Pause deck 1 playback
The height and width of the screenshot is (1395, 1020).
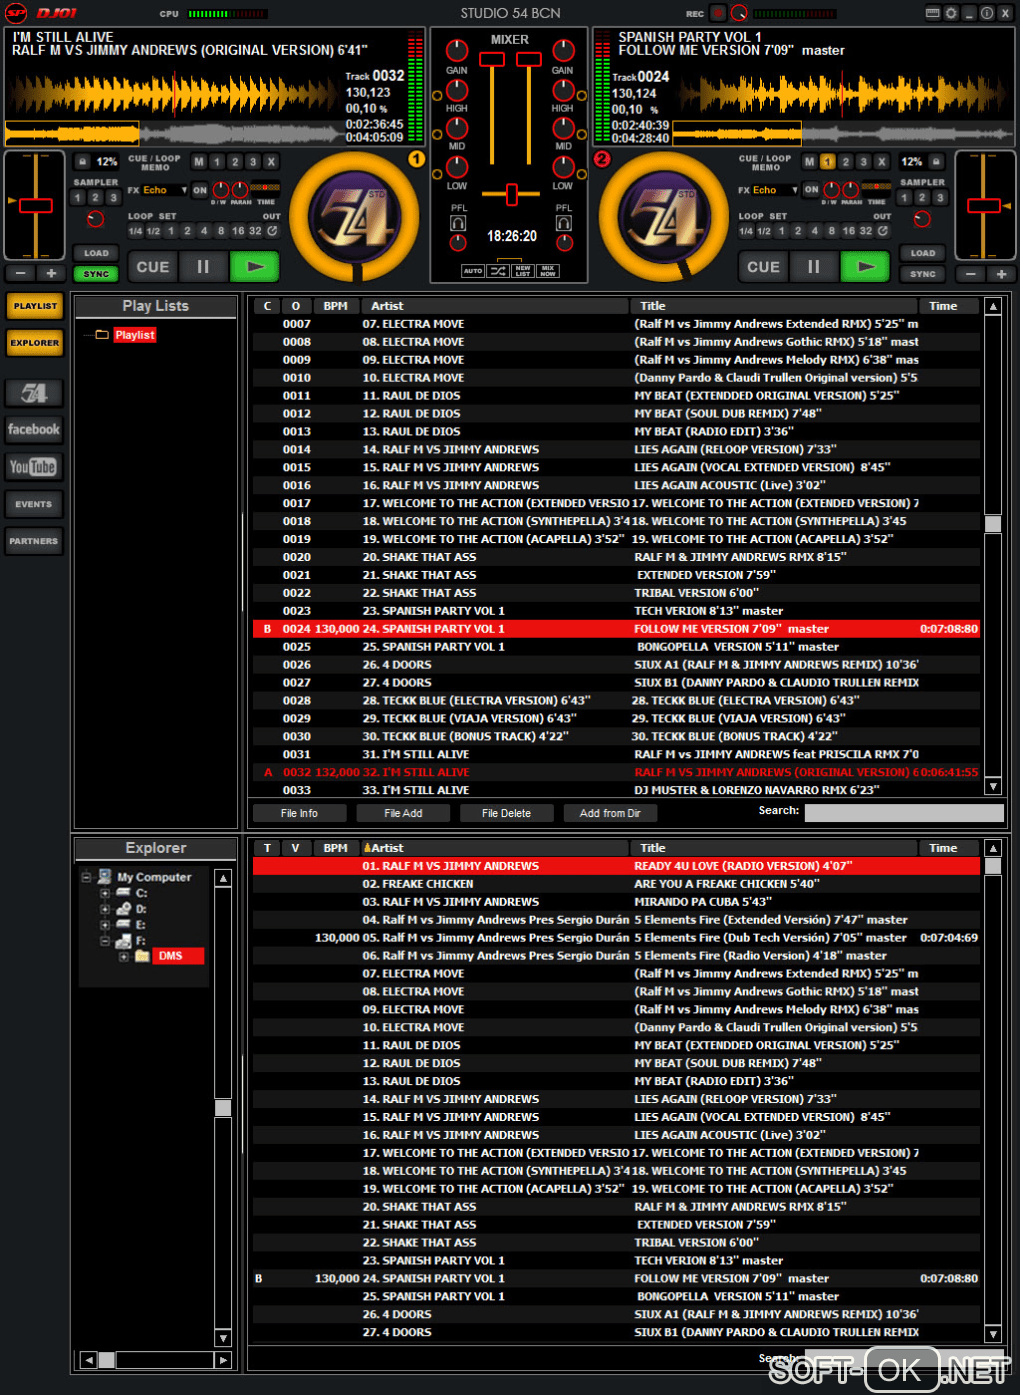[x=203, y=267]
